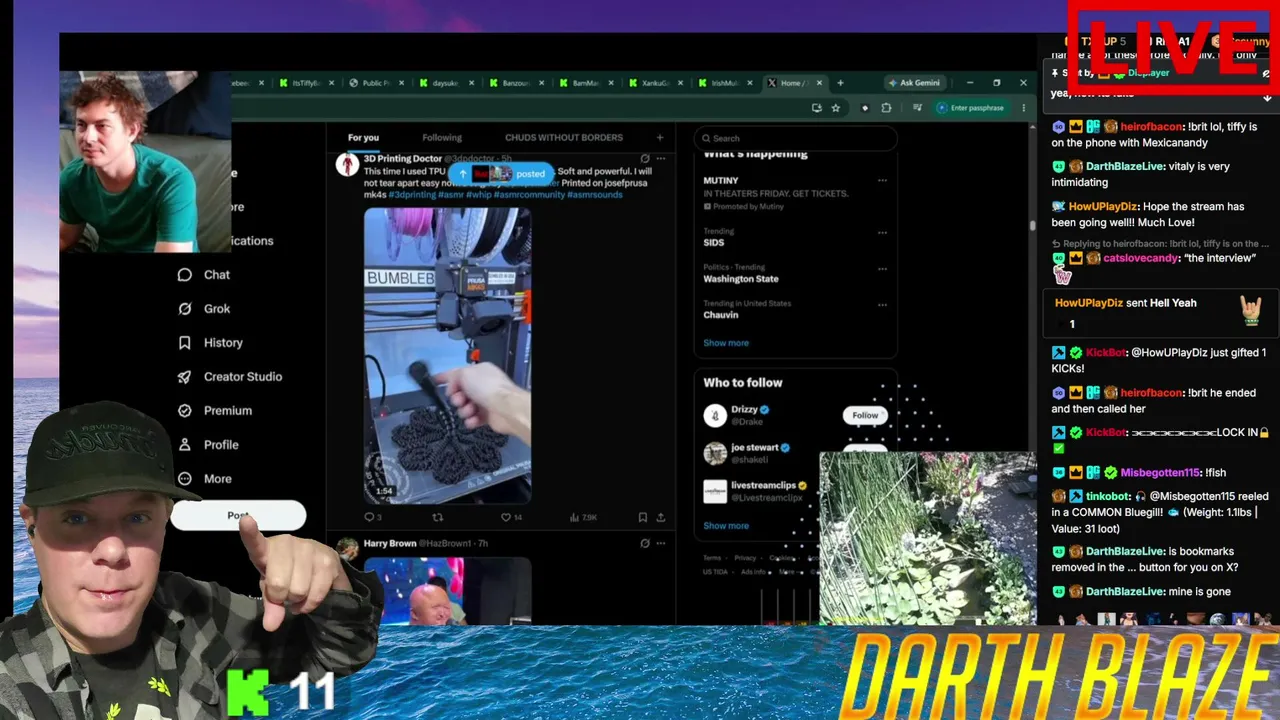
Task: Click the X Search field
Action: [796, 138]
